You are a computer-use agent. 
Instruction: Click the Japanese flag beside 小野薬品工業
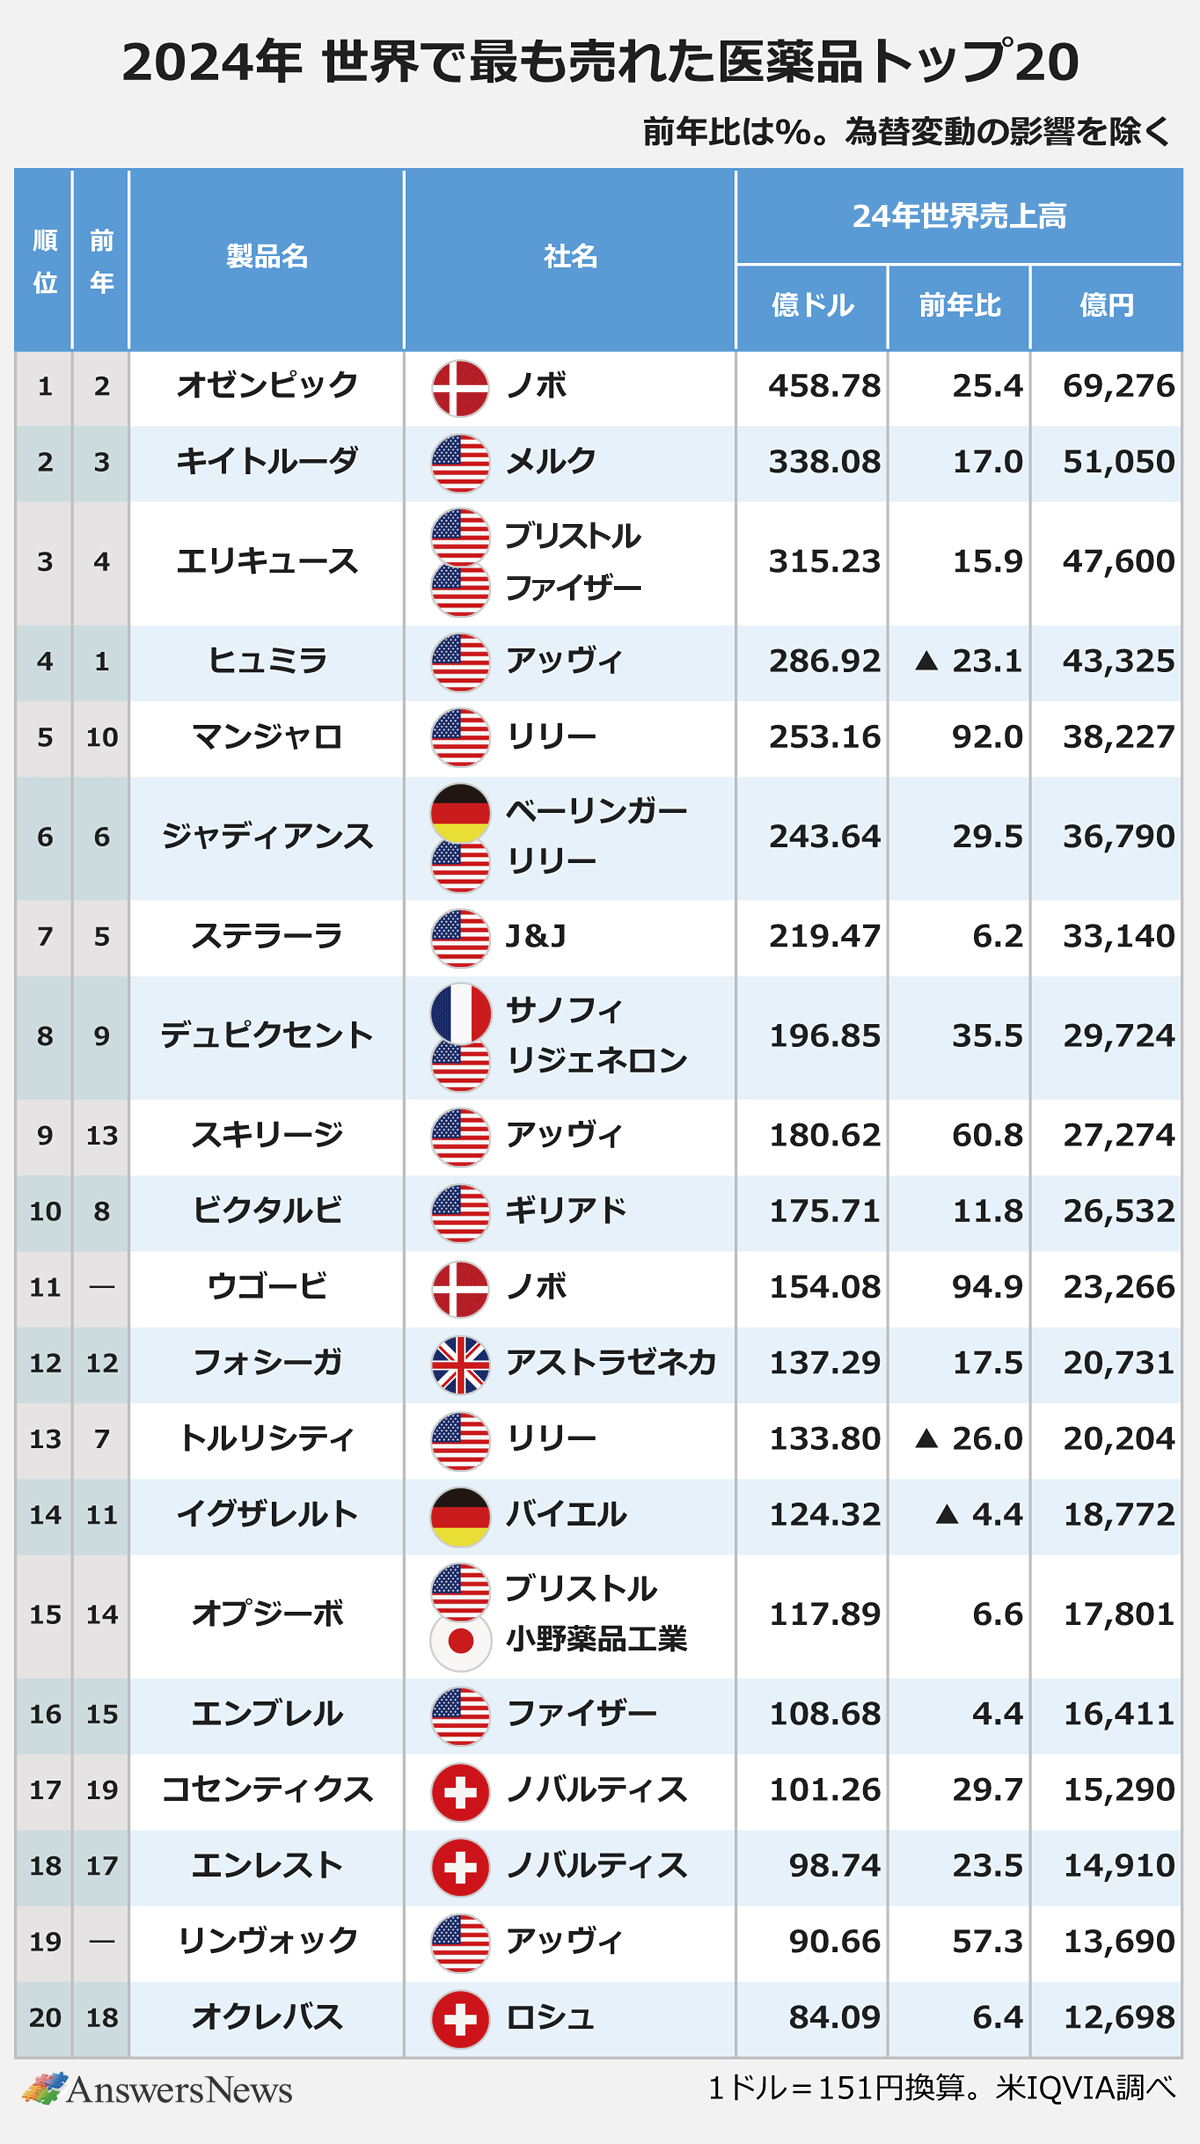(460, 1641)
